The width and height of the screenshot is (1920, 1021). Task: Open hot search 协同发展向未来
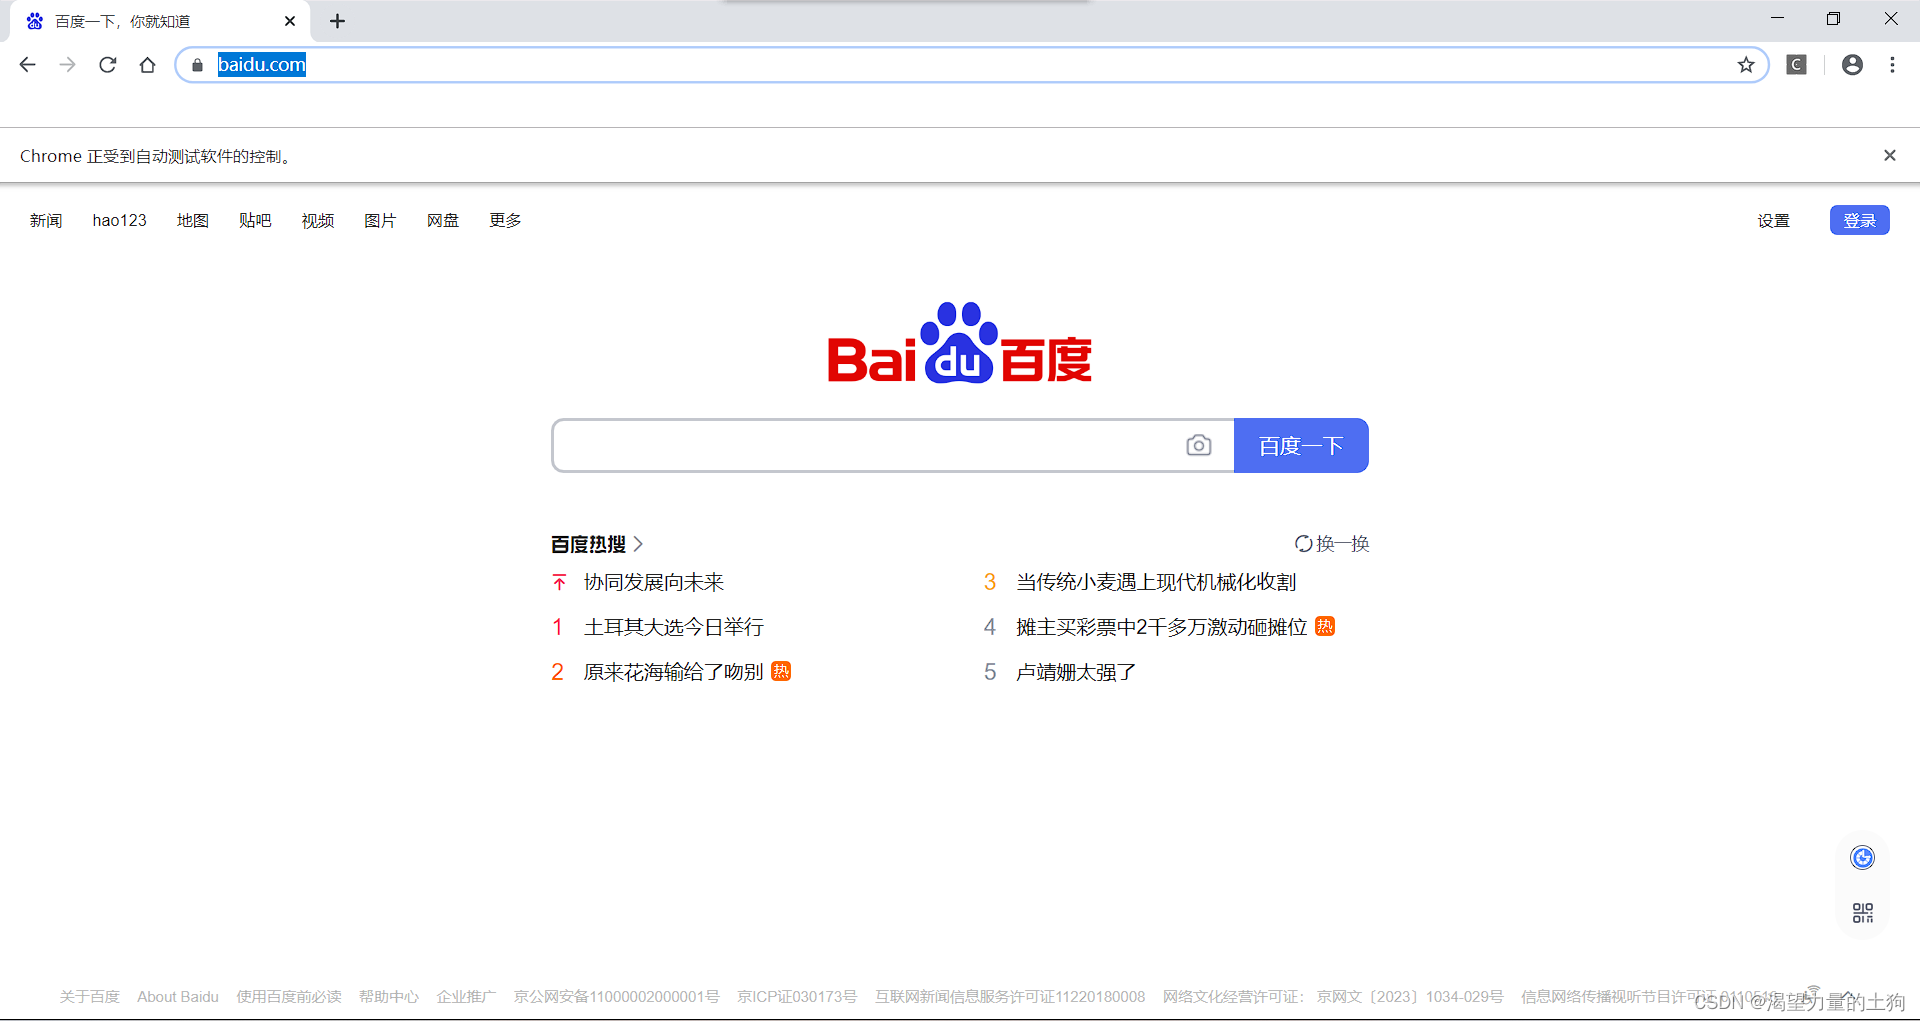click(654, 582)
